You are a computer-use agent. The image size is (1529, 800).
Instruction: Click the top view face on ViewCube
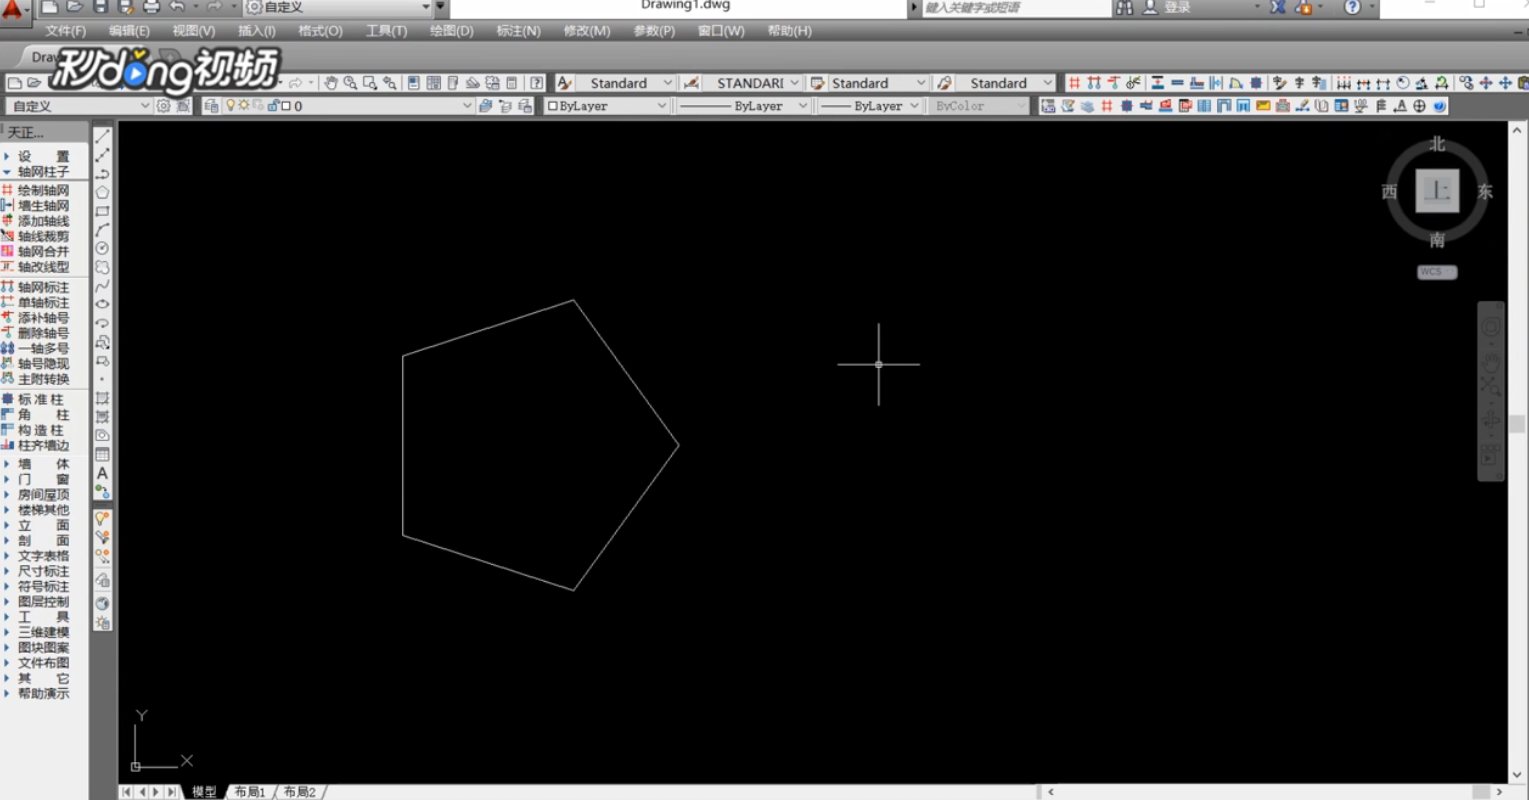click(1437, 190)
